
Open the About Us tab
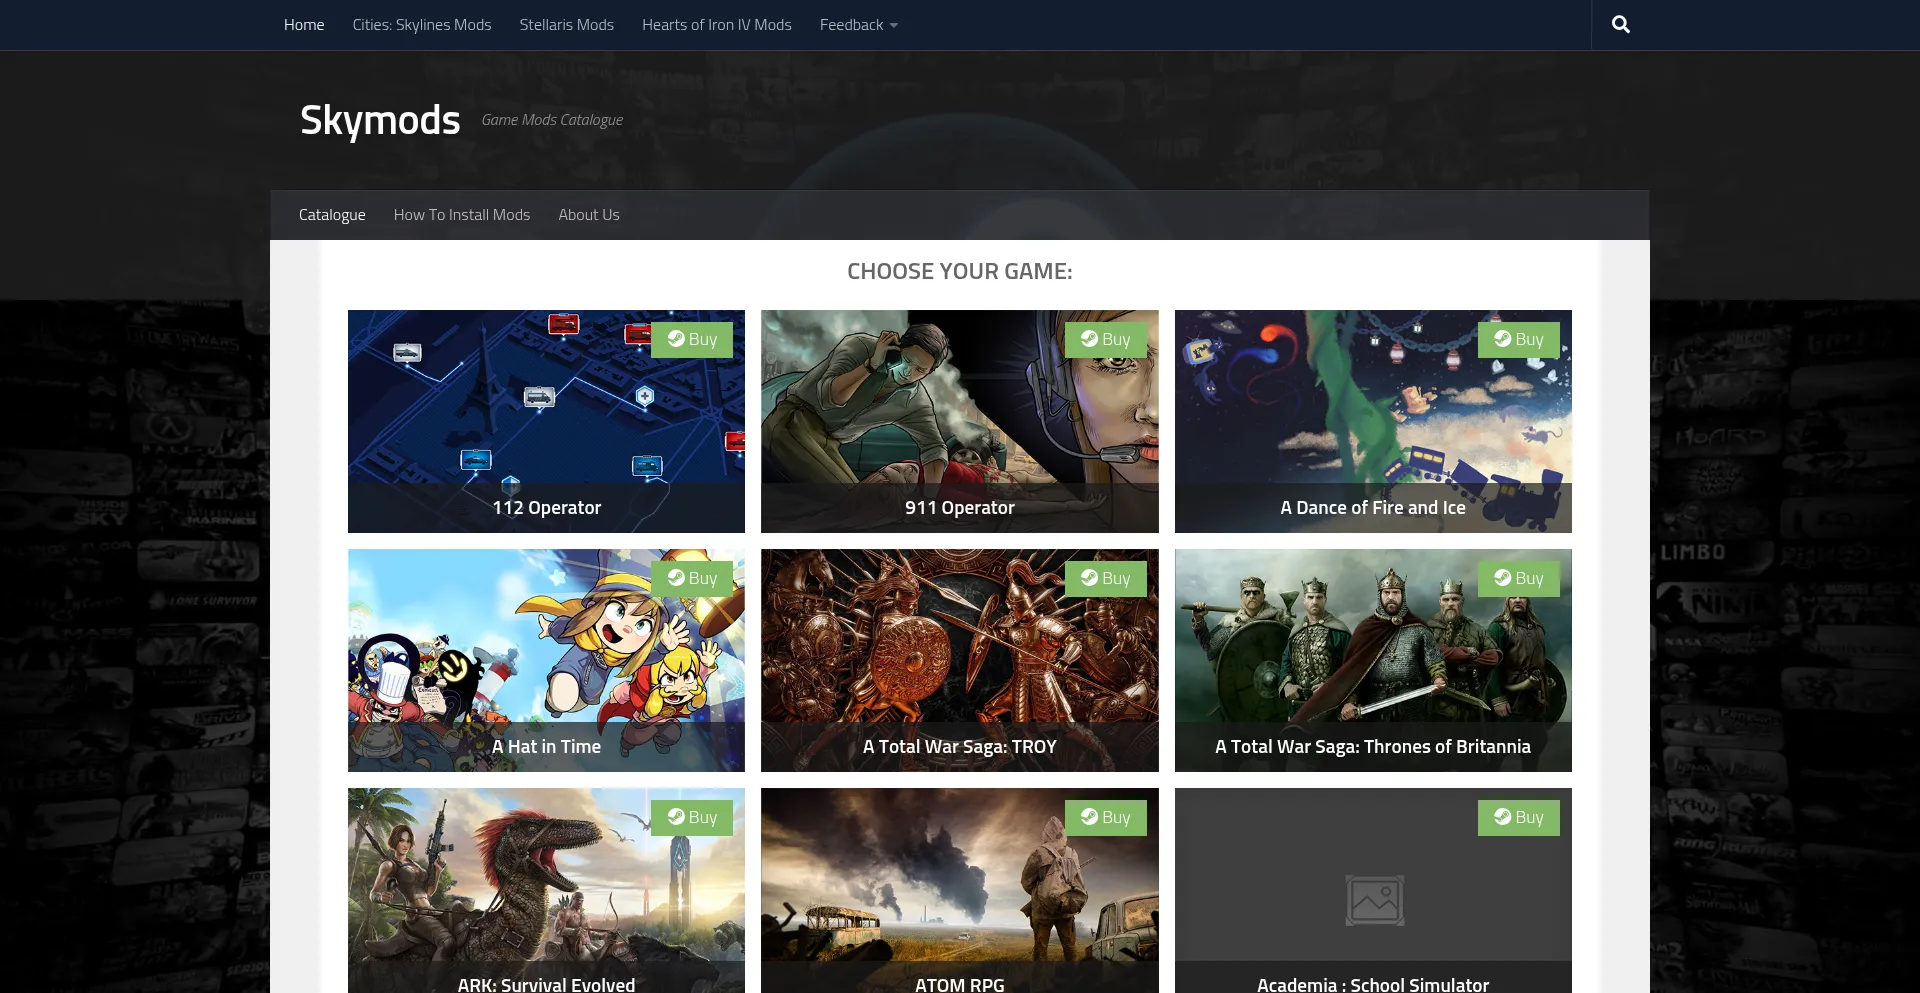coord(588,215)
